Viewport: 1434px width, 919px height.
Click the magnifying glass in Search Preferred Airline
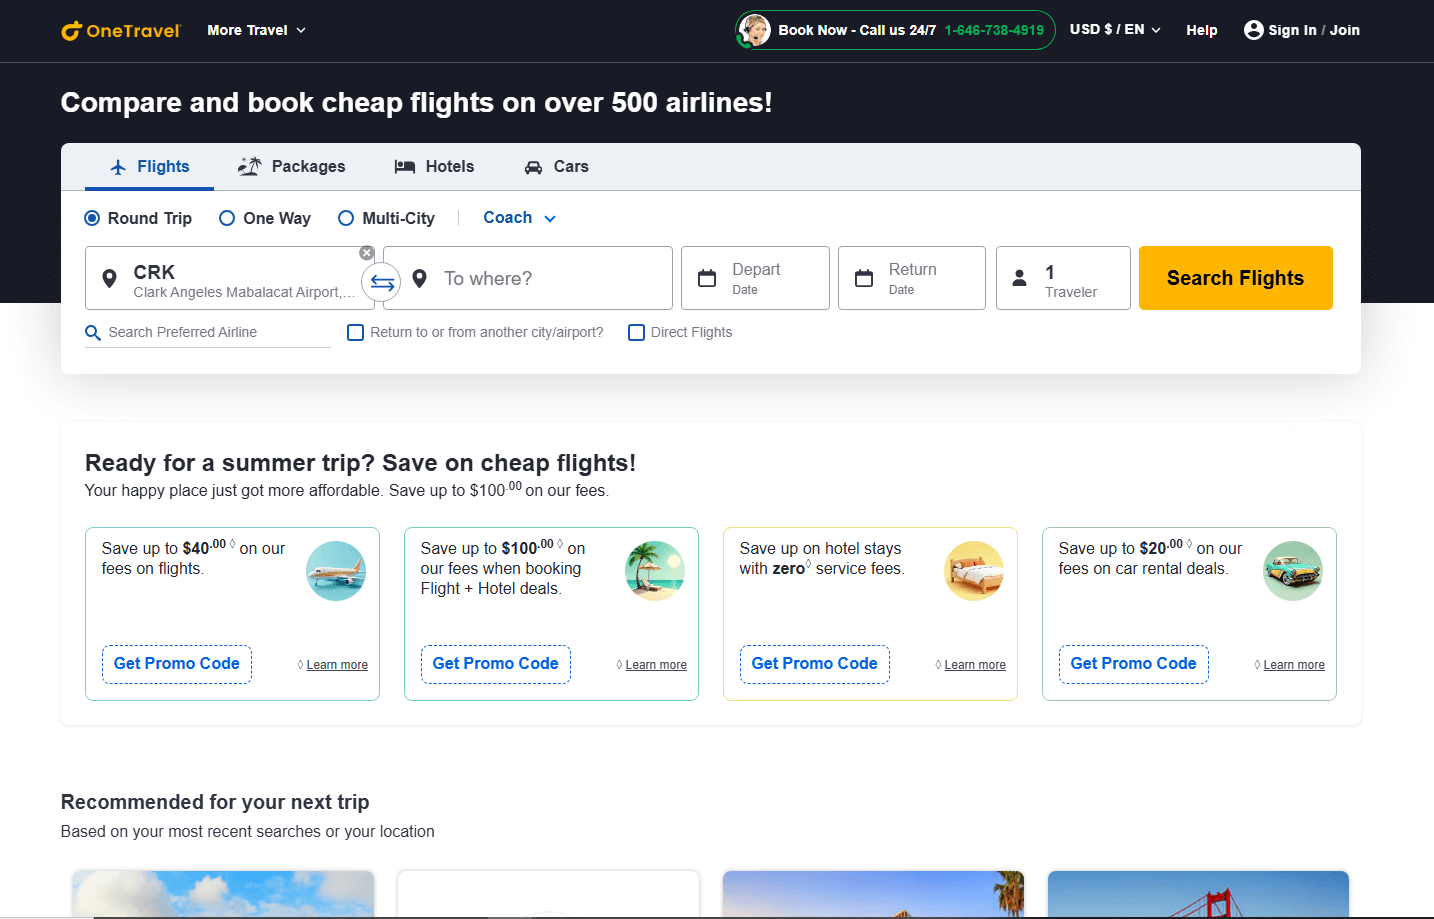[x=93, y=331]
